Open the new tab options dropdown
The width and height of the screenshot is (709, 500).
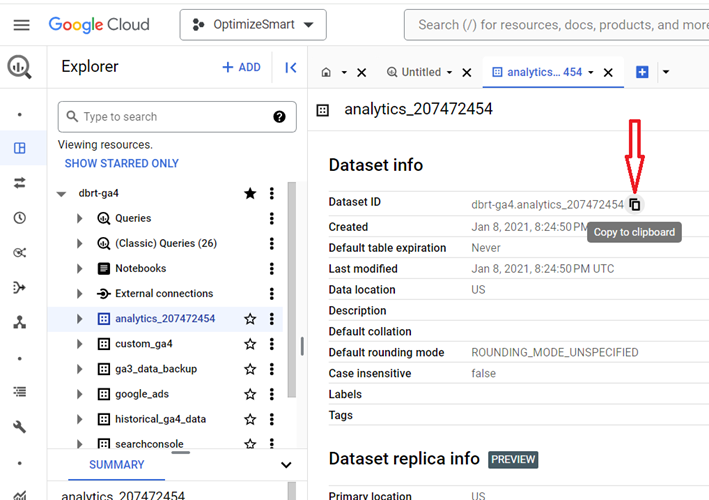pyautogui.click(x=666, y=72)
